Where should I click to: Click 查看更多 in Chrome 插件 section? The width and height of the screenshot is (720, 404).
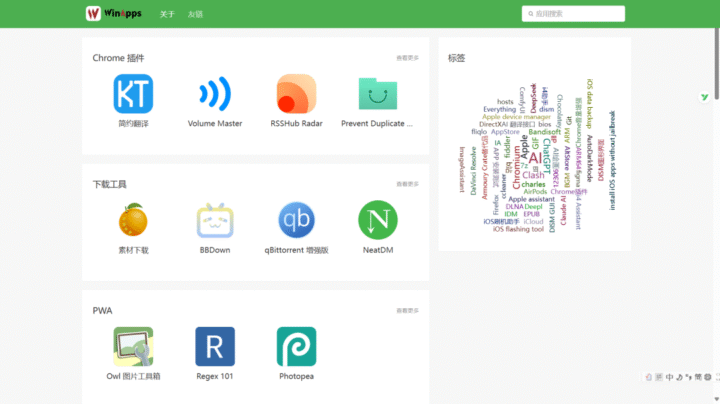tap(407, 58)
